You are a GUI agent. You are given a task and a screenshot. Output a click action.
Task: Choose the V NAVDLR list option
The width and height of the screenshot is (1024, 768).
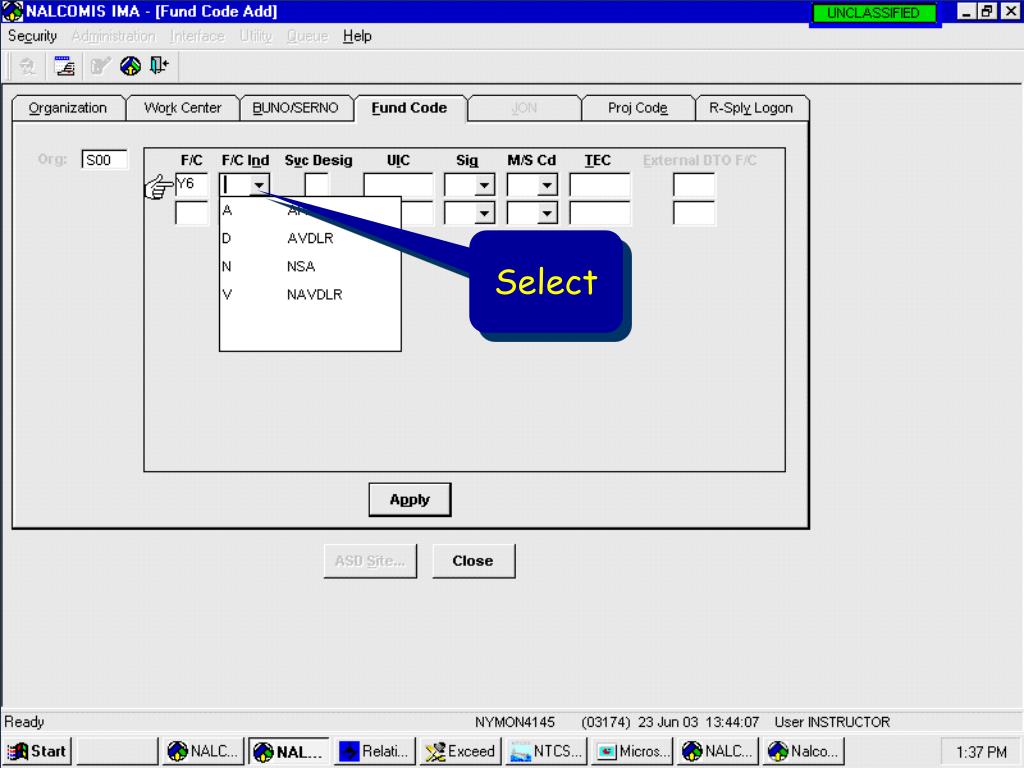pyautogui.click(x=310, y=295)
